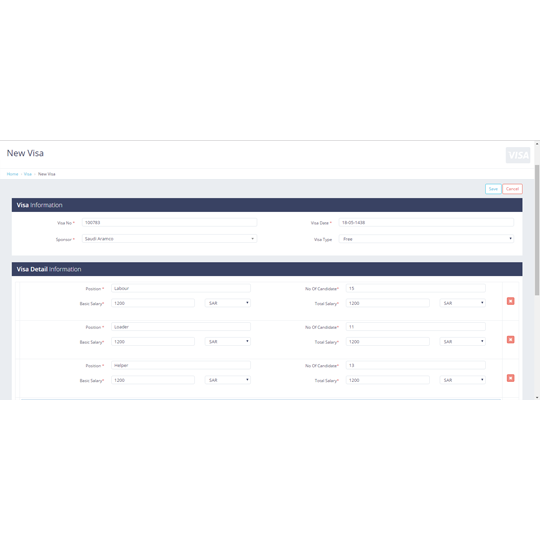Click the Cancel button

tap(512, 189)
